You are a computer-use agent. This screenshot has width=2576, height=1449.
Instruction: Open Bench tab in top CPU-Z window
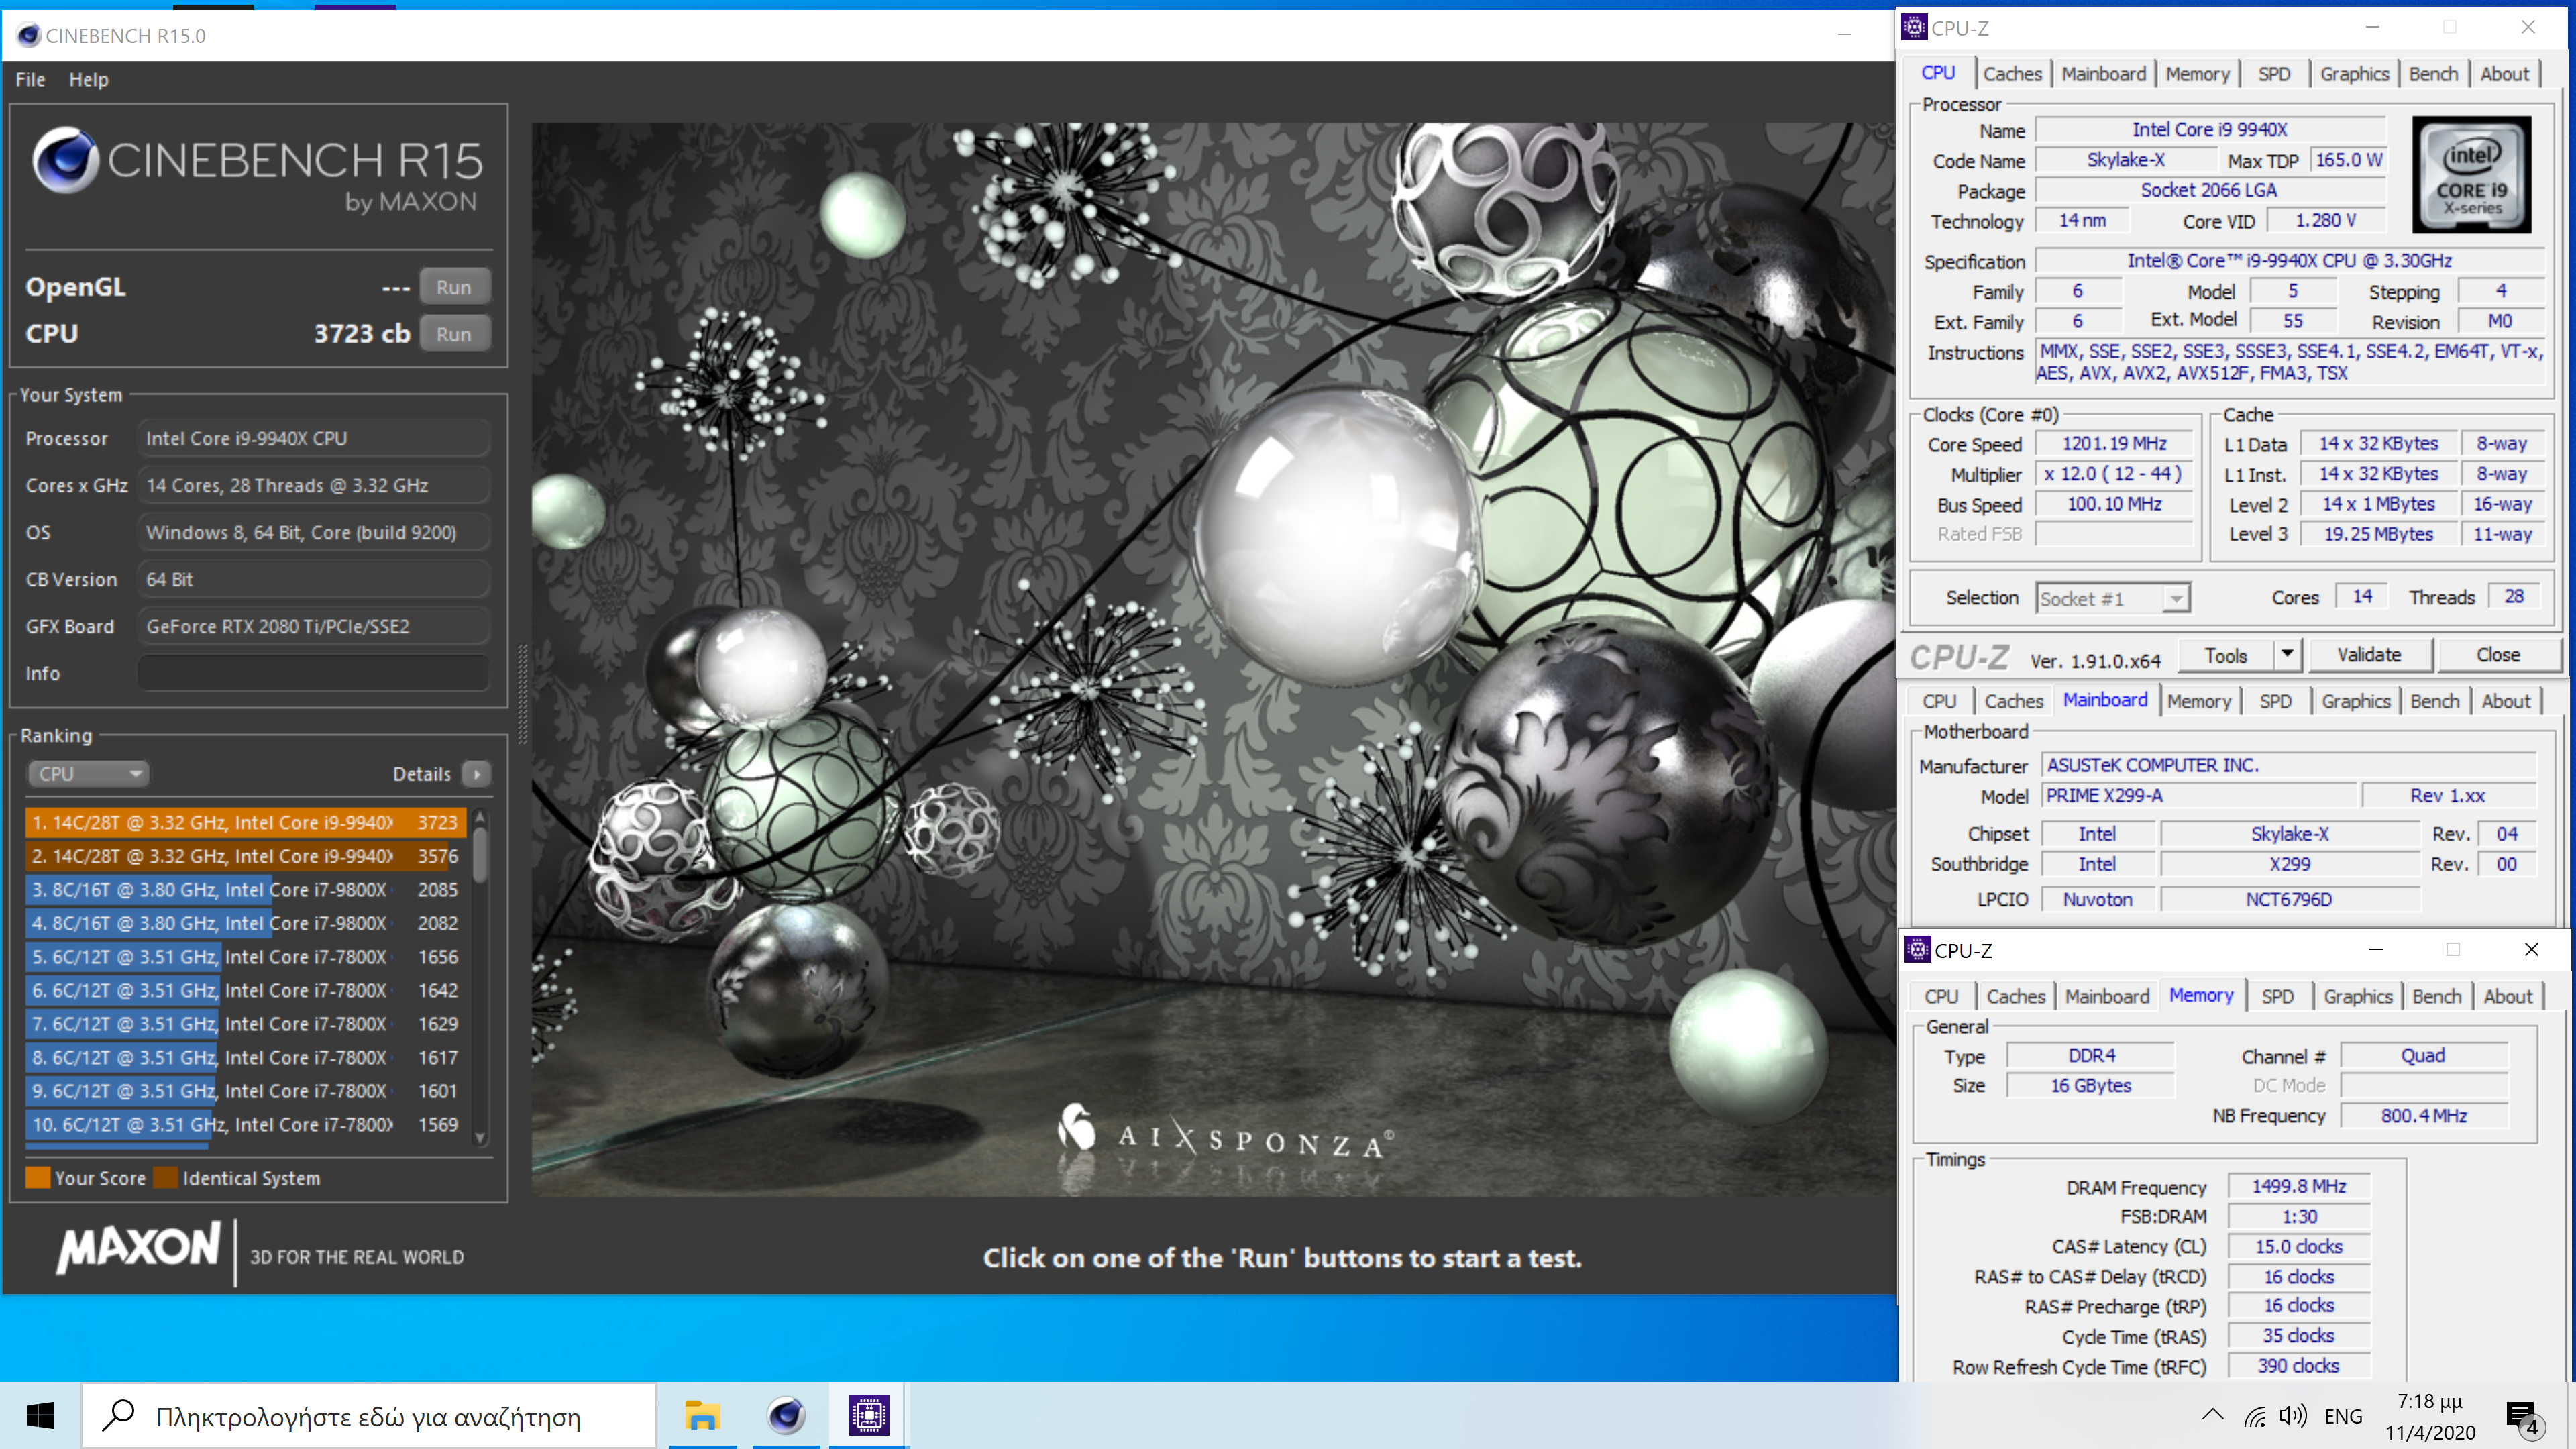click(2433, 74)
